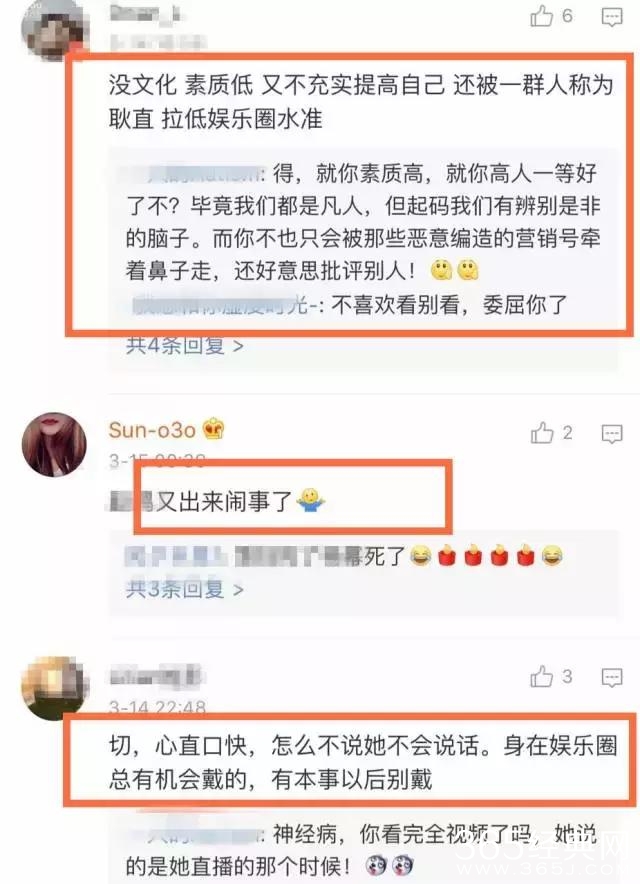Expand 共3条回复 replies thread
The height and width of the screenshot is (884, 640).
point(184,589)
